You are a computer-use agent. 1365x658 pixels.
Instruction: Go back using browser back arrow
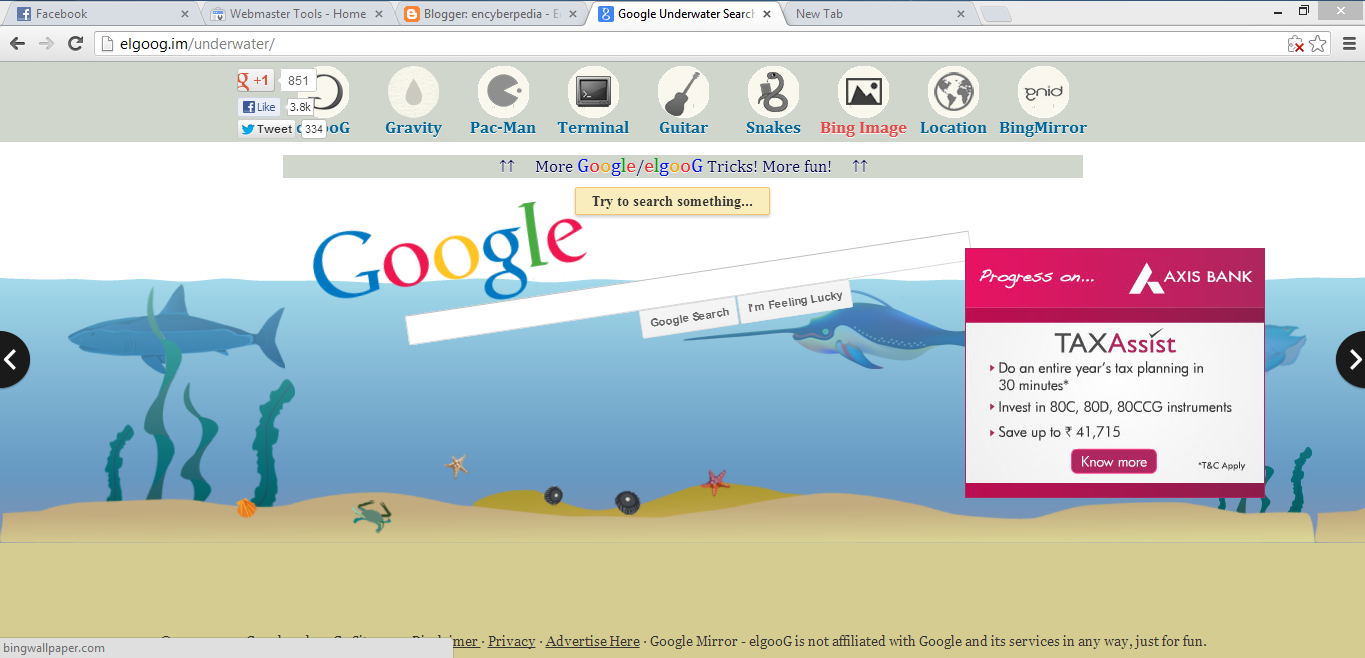point(17,43)
